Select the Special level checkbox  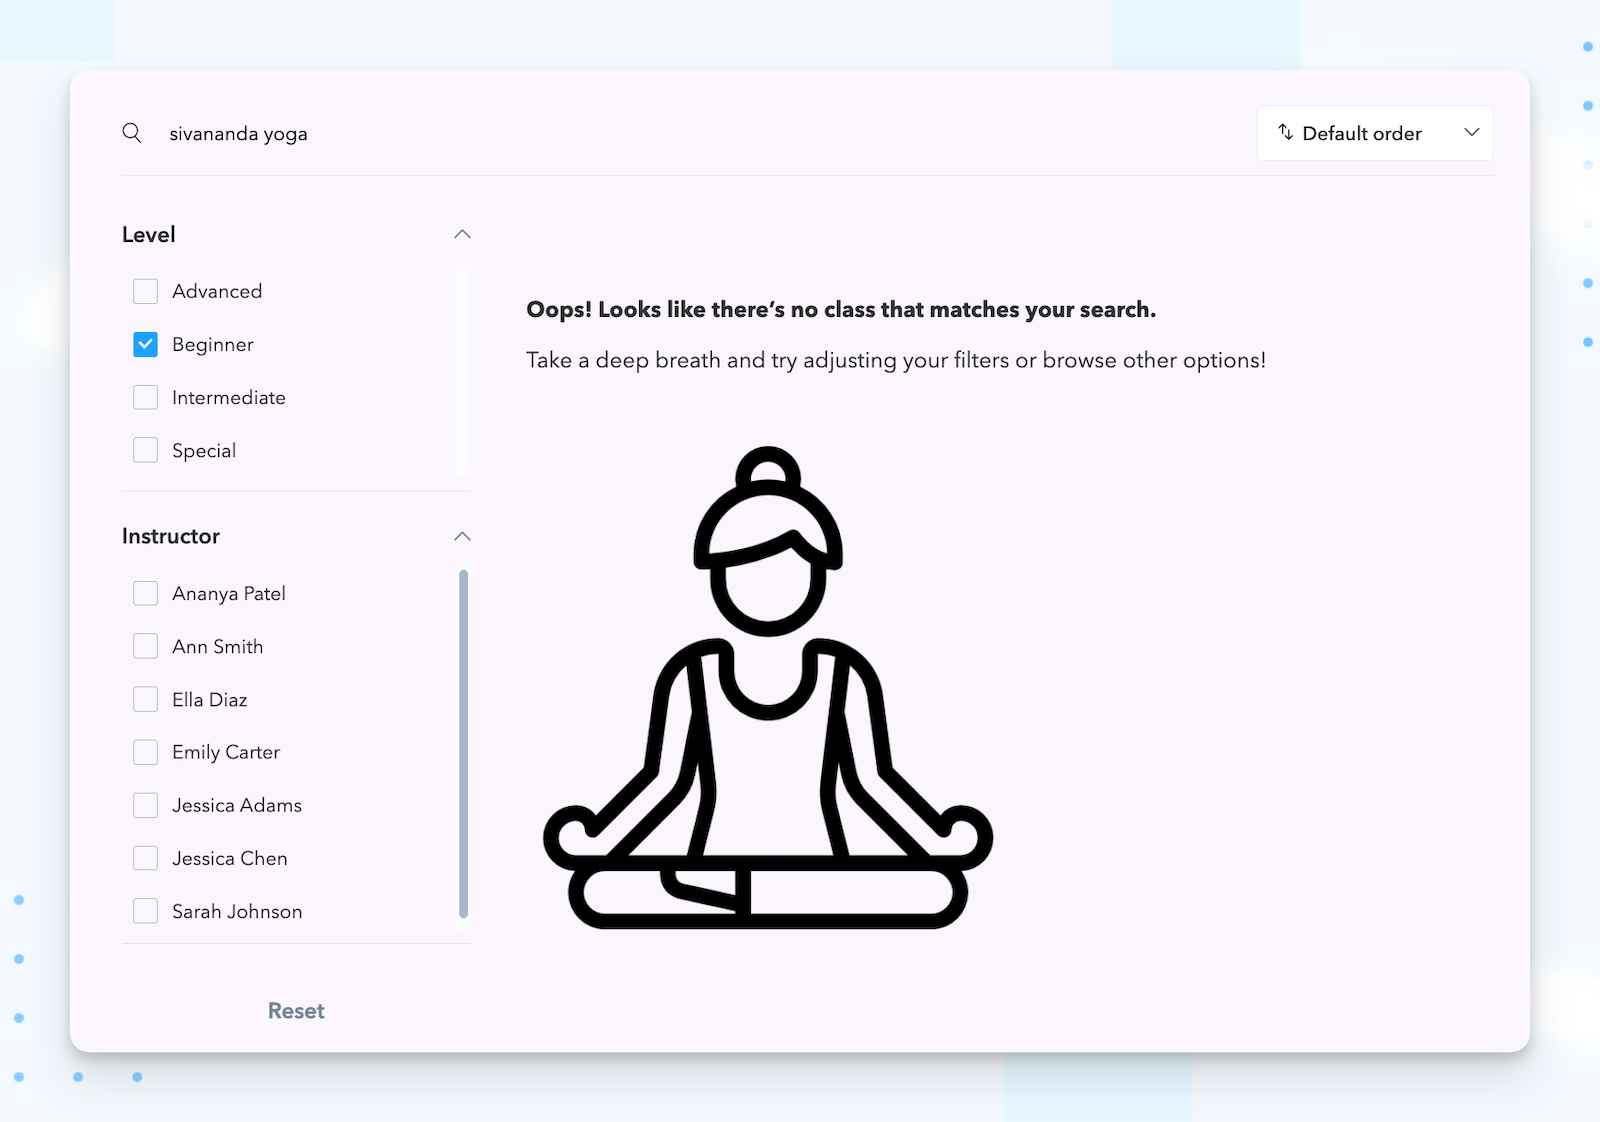click(146, 450)
